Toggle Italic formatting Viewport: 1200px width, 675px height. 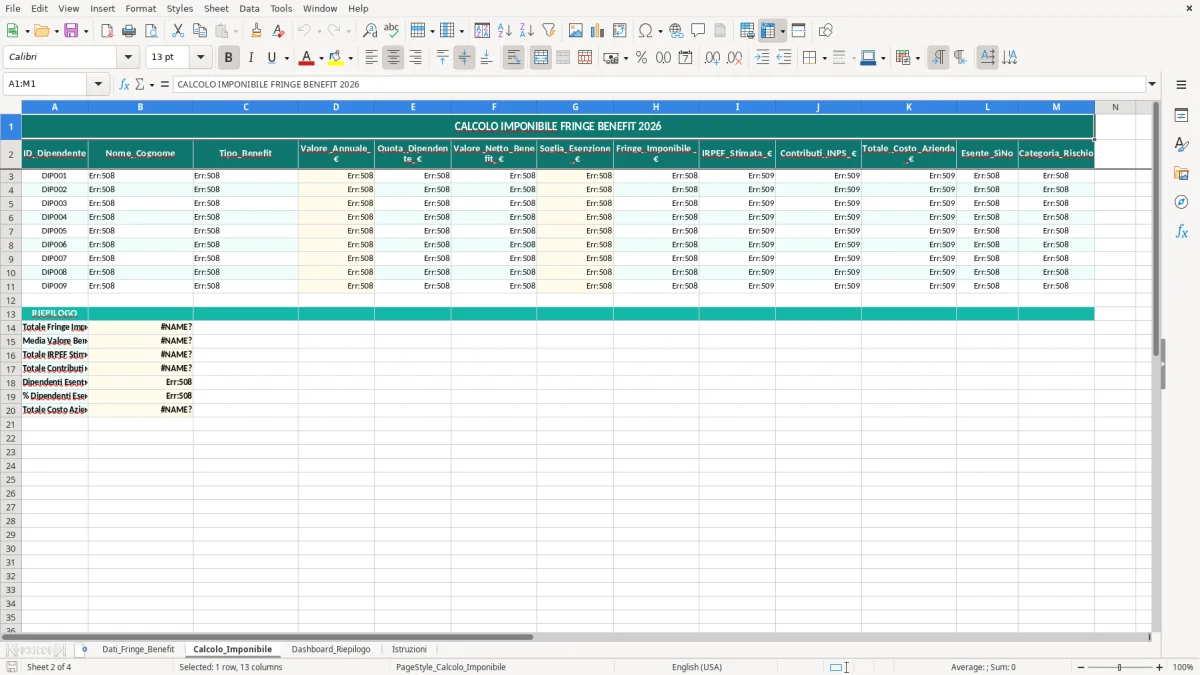(x=250, y=58)
